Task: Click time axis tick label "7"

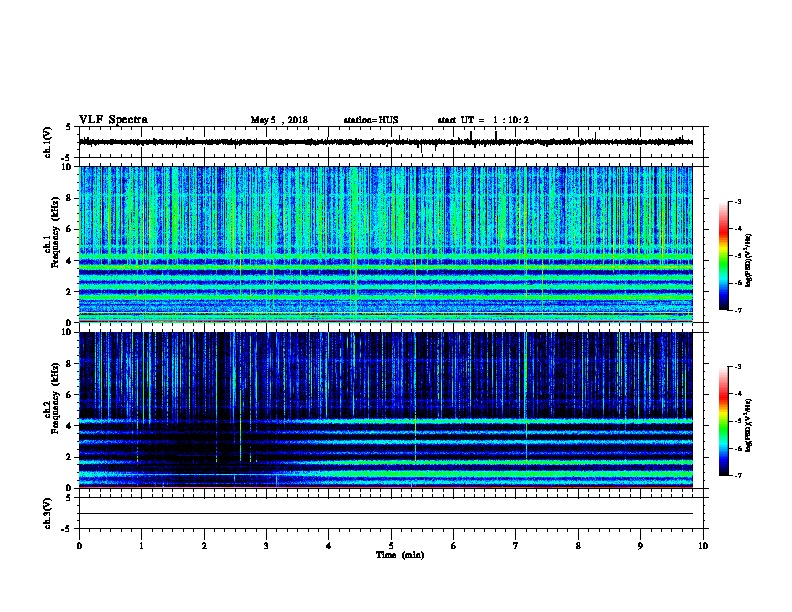Action: [516, 546]
